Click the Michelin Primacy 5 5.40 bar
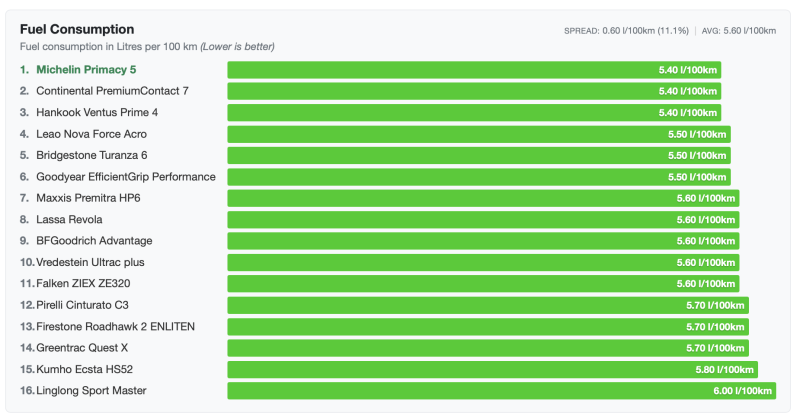Viewport: 800px width, 418px height. click(474, 70)
